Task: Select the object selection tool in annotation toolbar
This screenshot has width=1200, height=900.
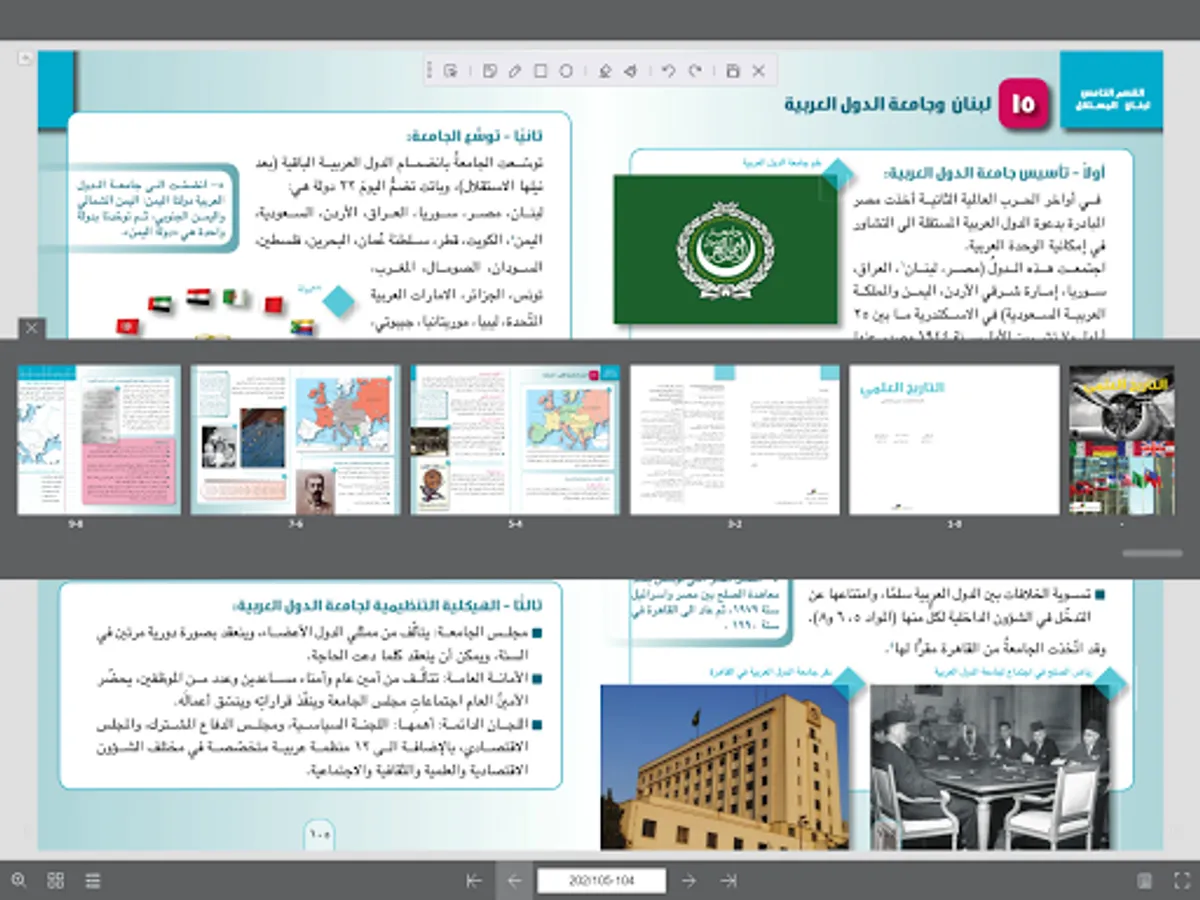Action: 452,71
